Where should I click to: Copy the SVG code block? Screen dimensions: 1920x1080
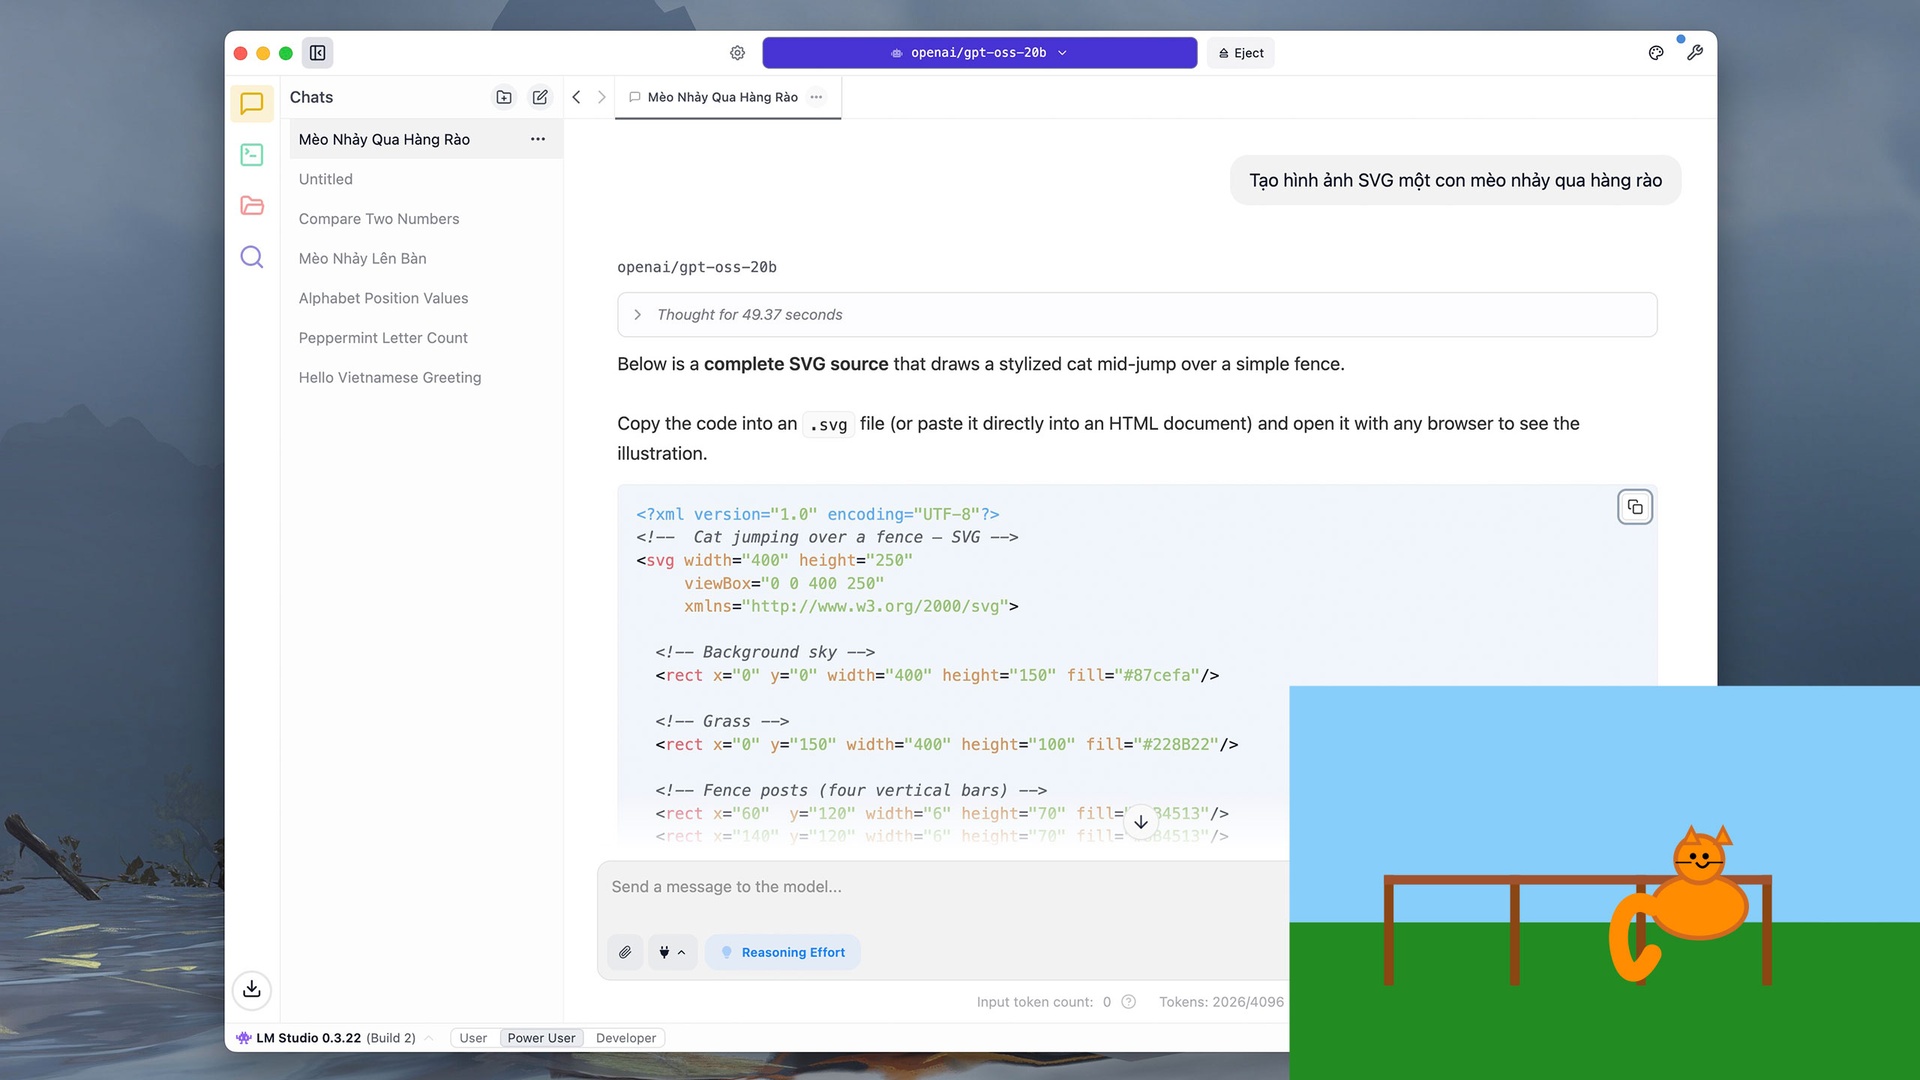[1635, 507]
